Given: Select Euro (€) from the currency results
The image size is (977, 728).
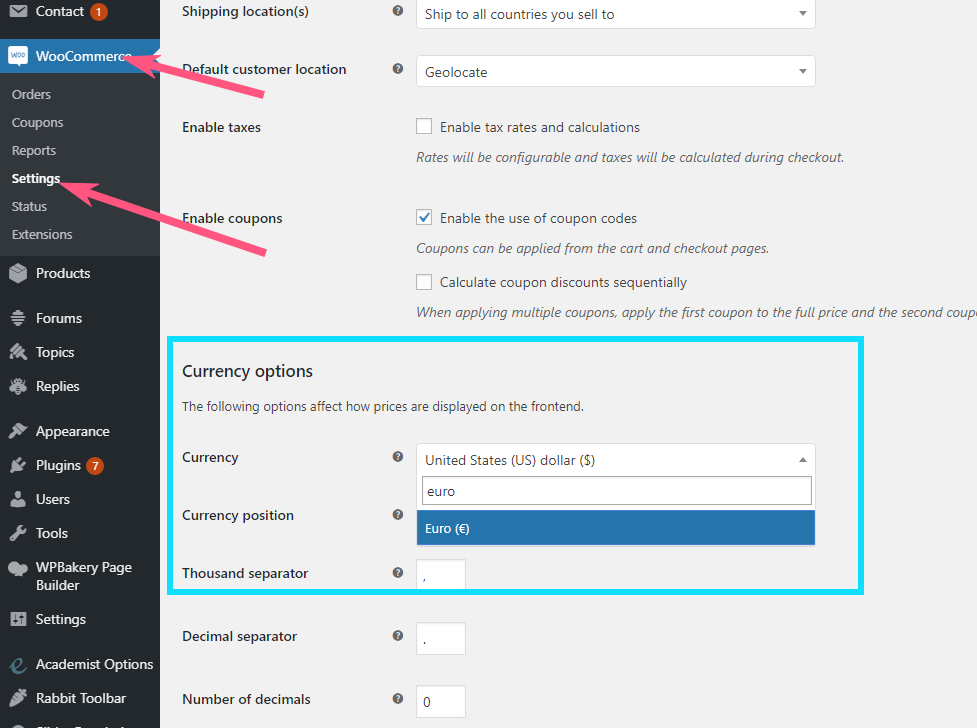Looking at the screenshot, I should pyautogui.click(x=616, y=528).
